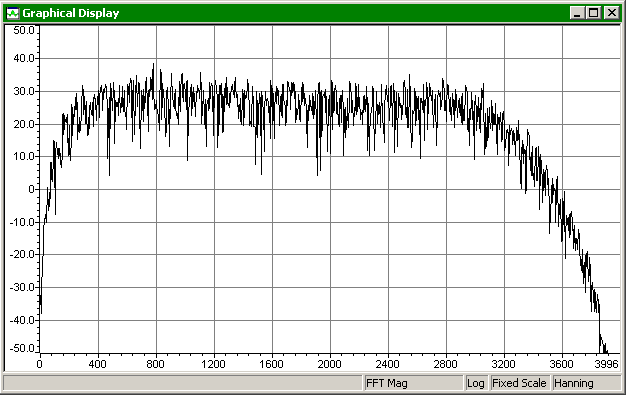Minimize the Graphical Display window
This screenshot has height=395, width=626.
pos(576,13)
